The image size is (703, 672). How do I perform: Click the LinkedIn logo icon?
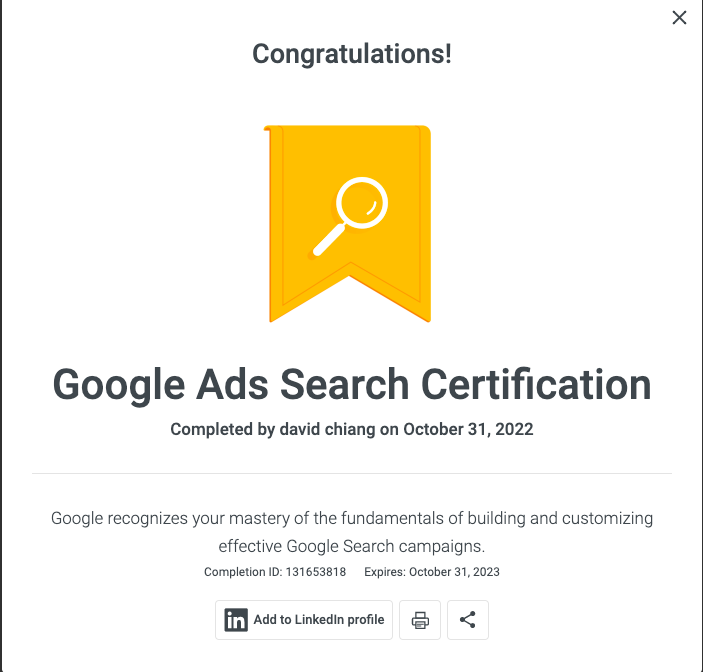click(236, 620)
